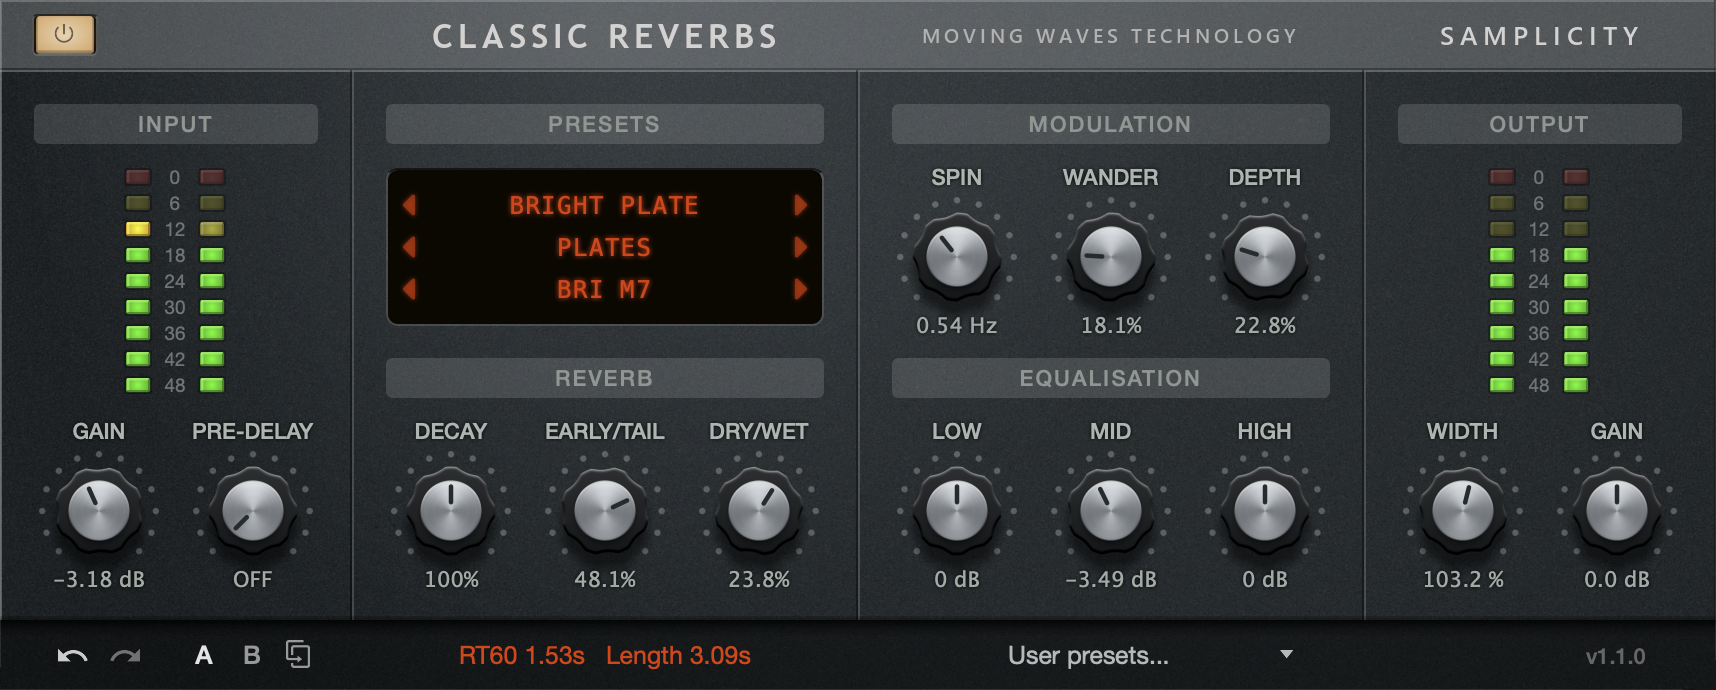The height and width of the screenshot is (690, 1716).
Task: Click the EQUALISATION section header
Action: click(x=1111, y=378)
